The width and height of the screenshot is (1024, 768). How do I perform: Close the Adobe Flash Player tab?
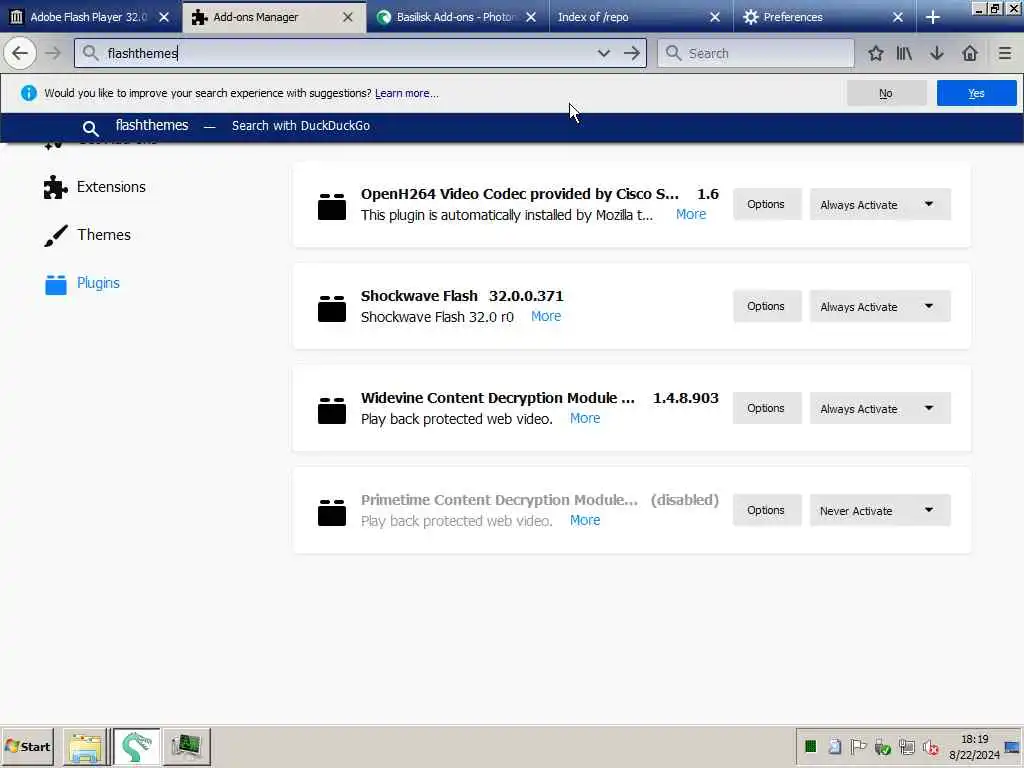click(164, 17)
